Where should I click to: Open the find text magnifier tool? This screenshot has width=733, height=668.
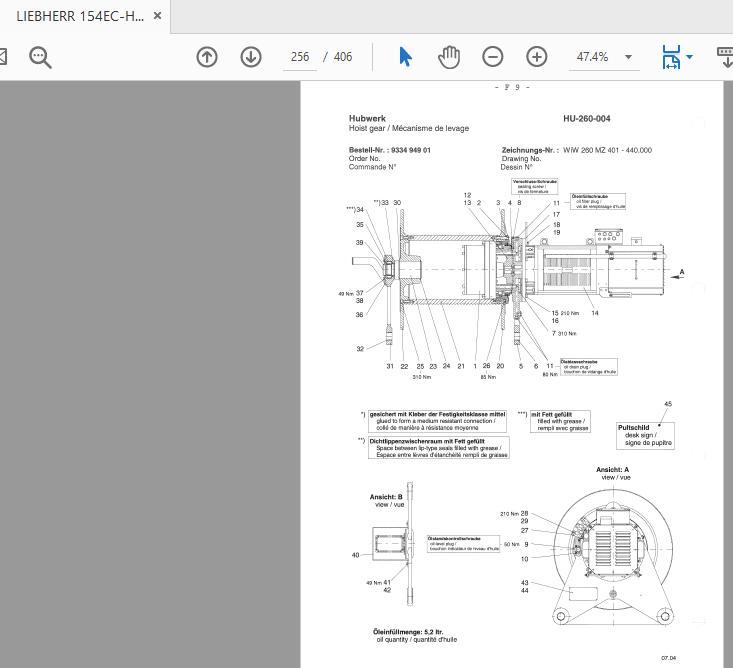[40, 57]
